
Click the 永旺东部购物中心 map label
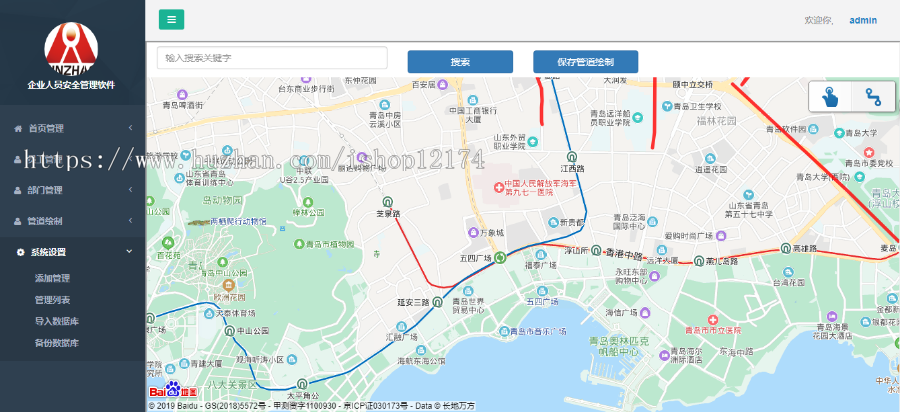(631, 276)
